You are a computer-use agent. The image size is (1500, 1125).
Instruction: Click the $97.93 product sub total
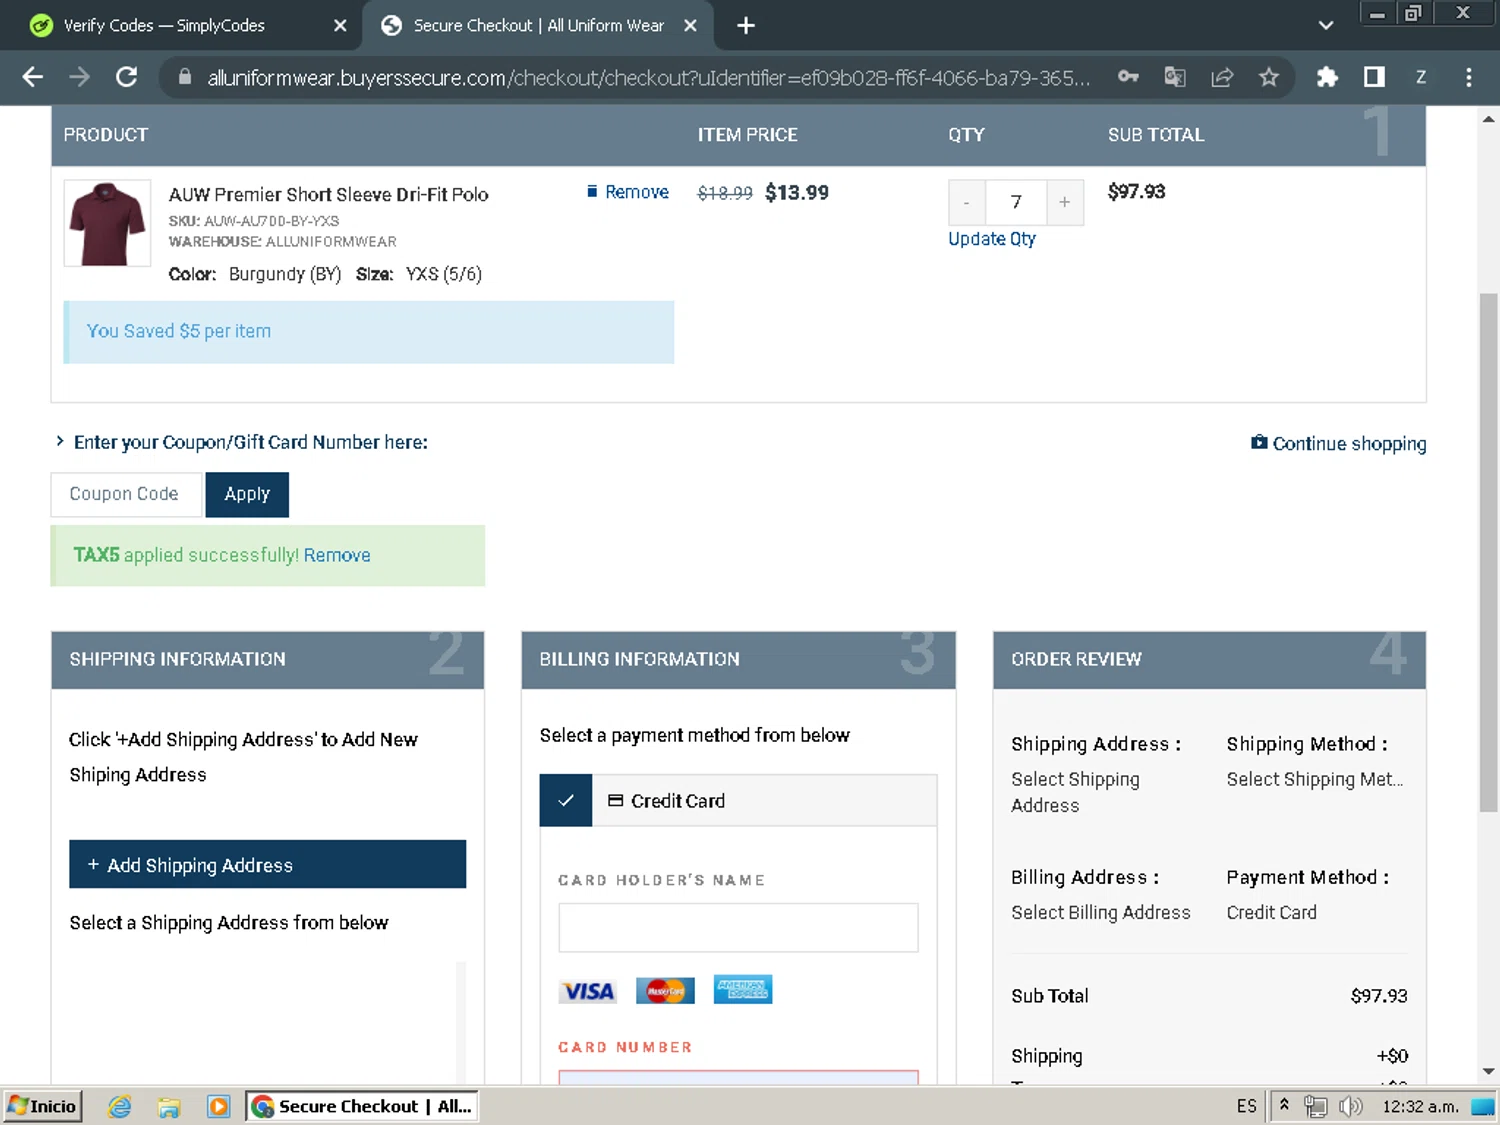1136,191
